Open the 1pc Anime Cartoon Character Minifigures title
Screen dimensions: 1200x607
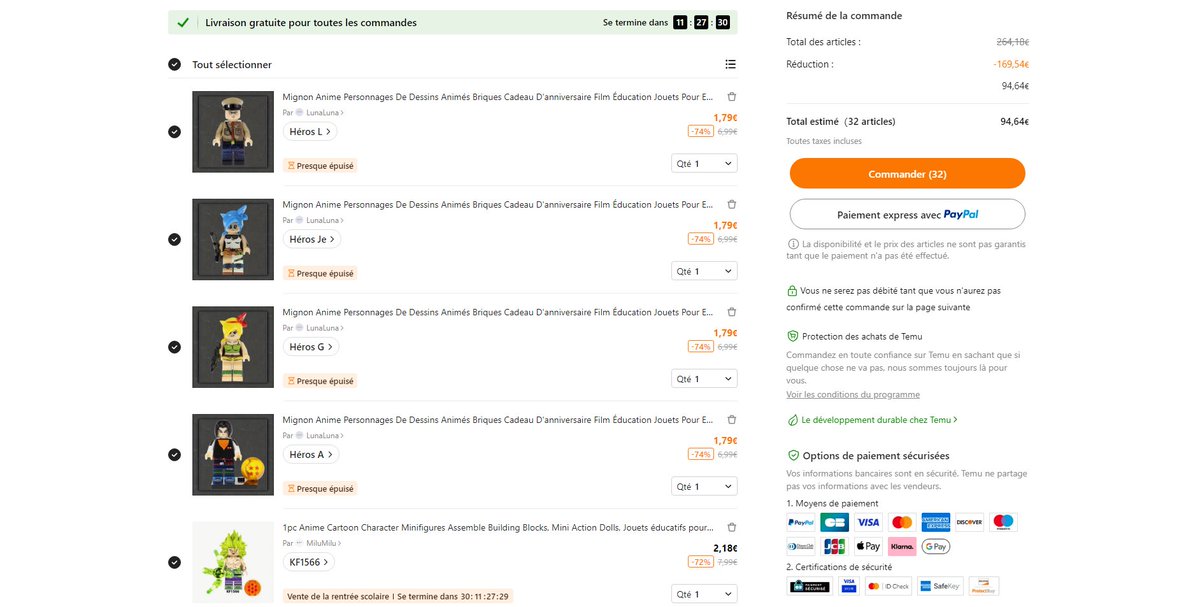[x=498, y=527]
